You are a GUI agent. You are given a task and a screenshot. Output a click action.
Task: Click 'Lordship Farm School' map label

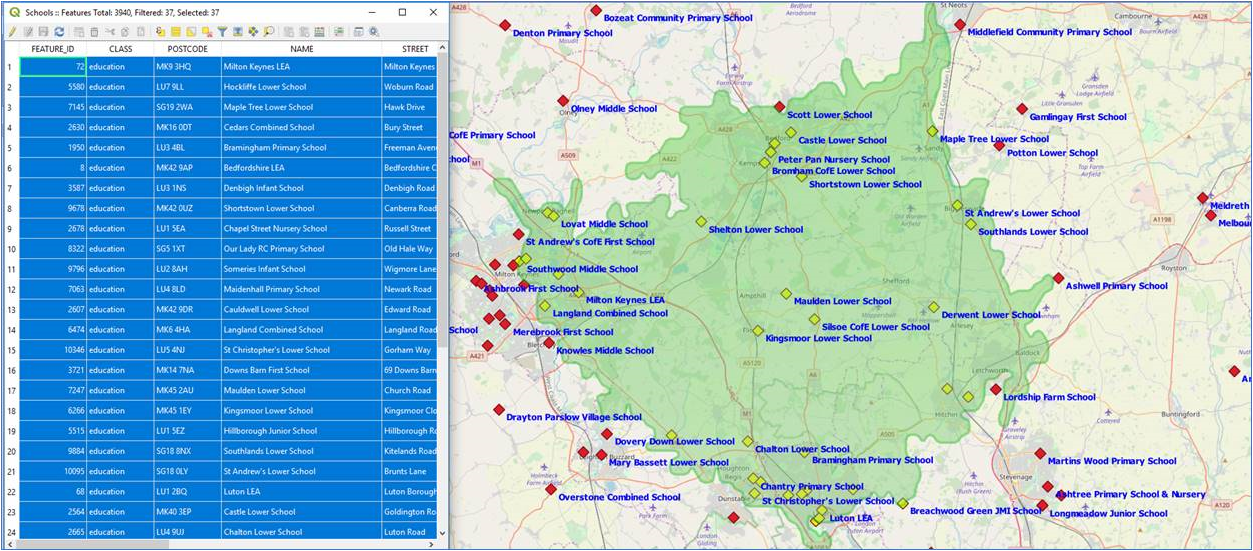click(x=1049, y=397)
